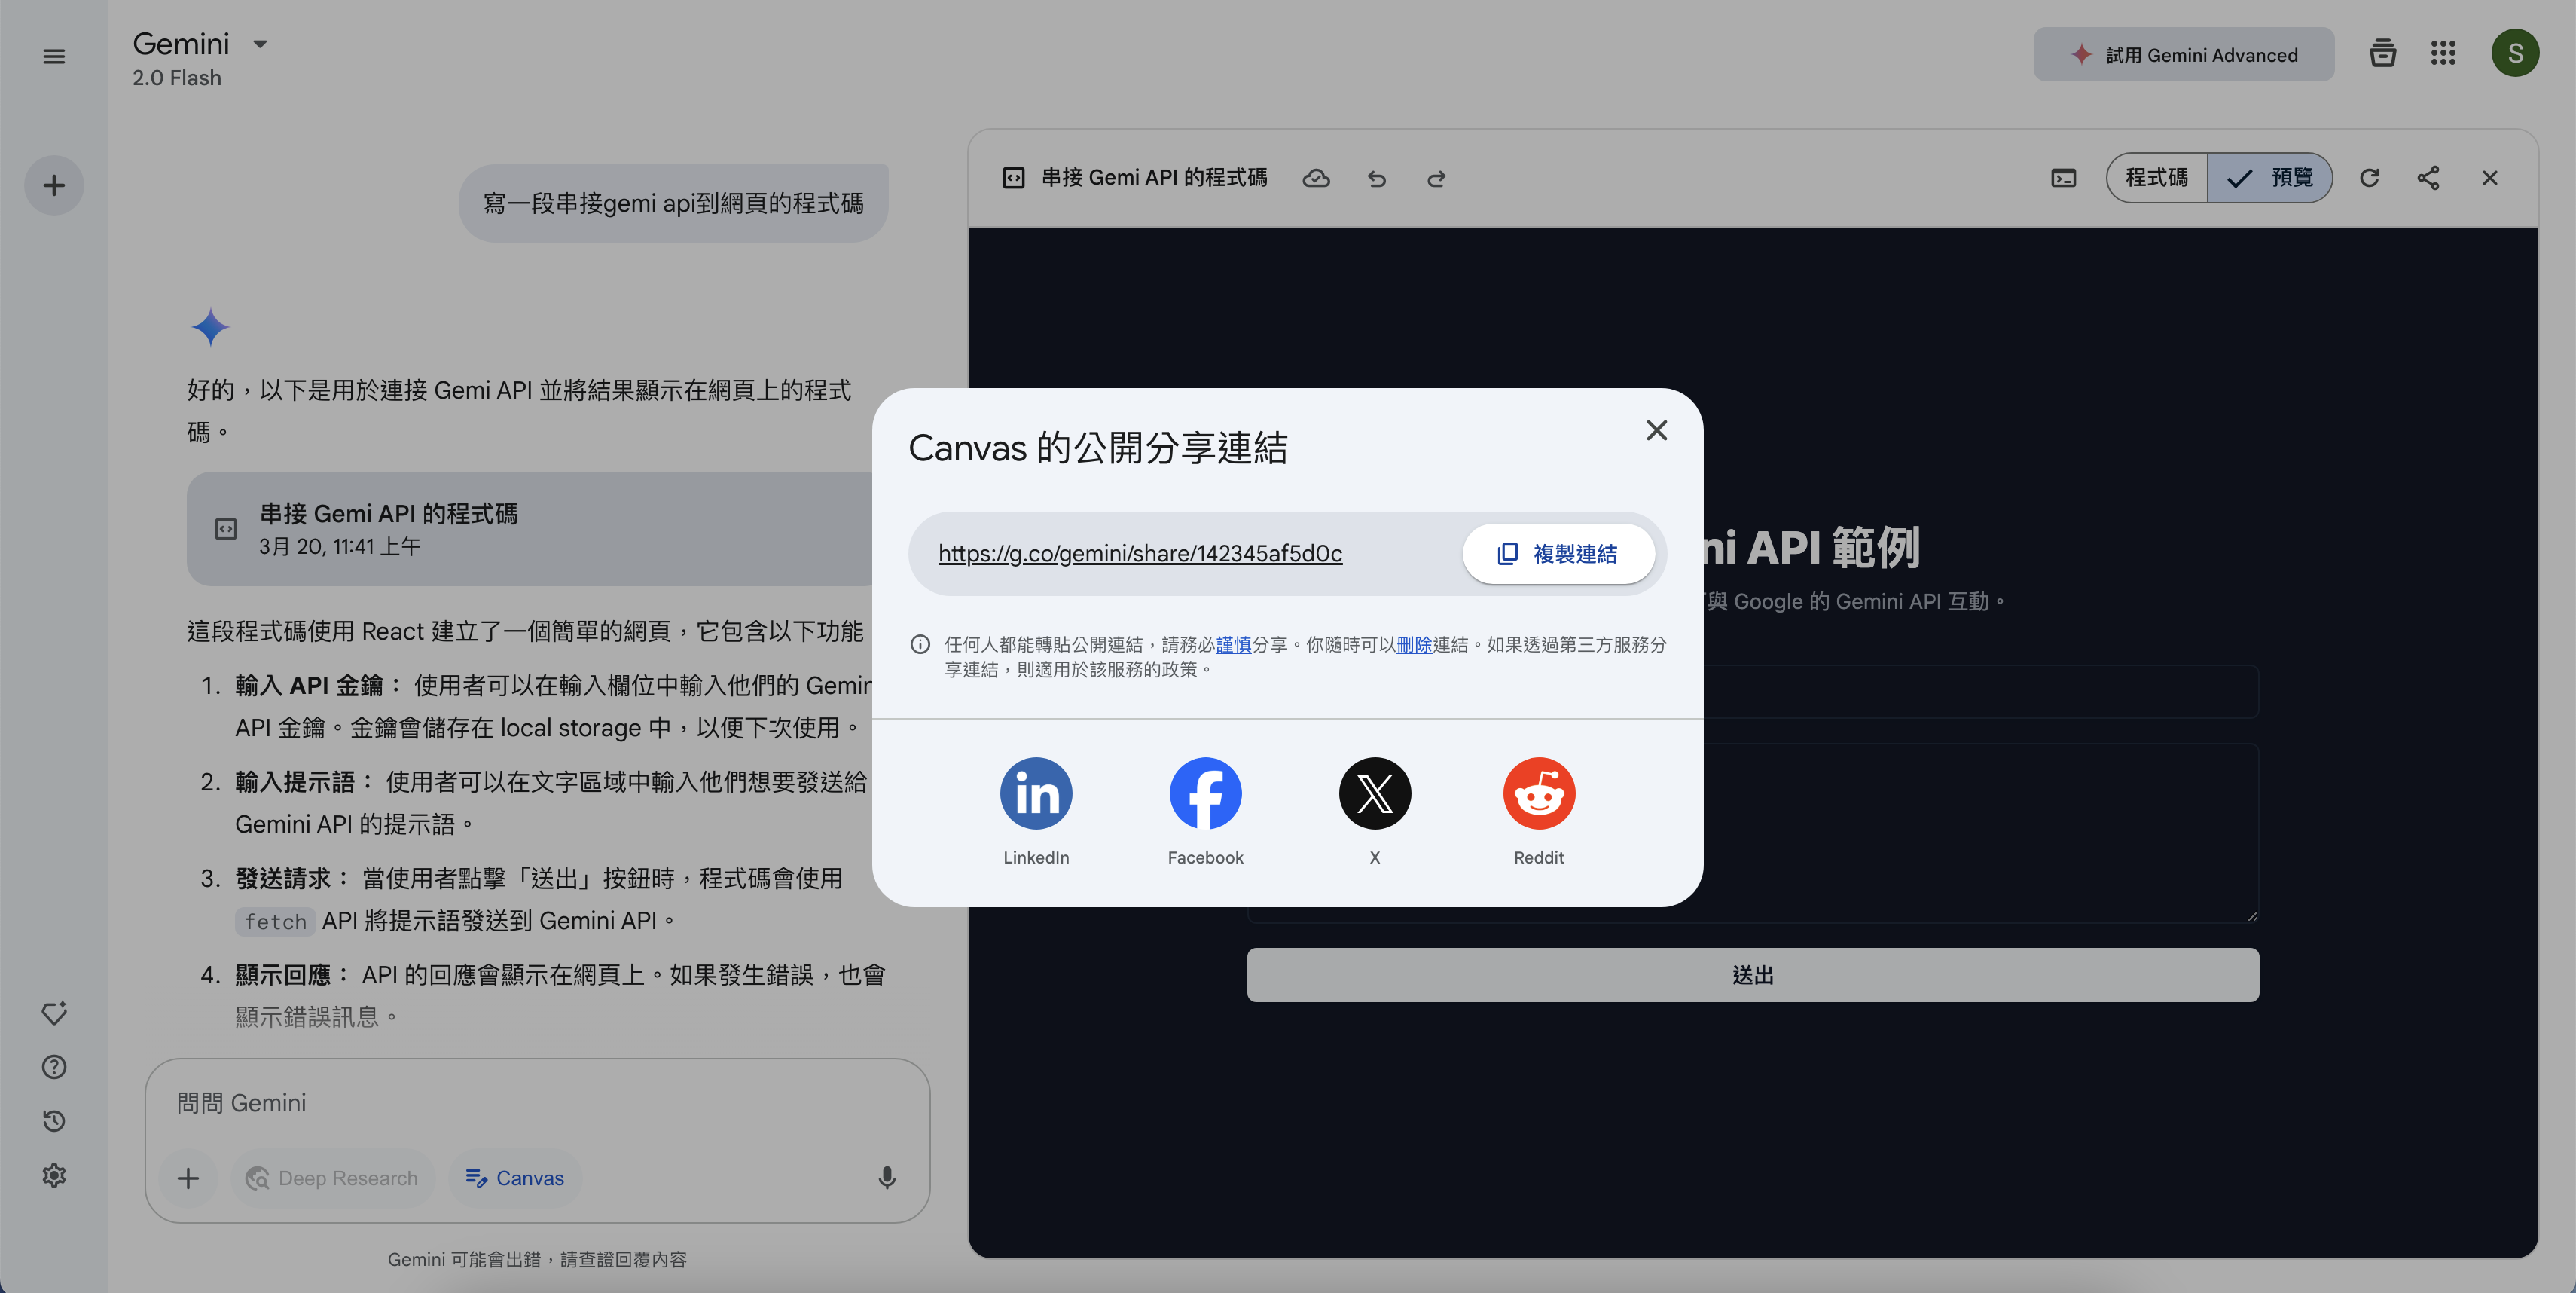Share the canvas link on X
2576x1293 pixels.
pyautogui.click(x=1374, y=793)
